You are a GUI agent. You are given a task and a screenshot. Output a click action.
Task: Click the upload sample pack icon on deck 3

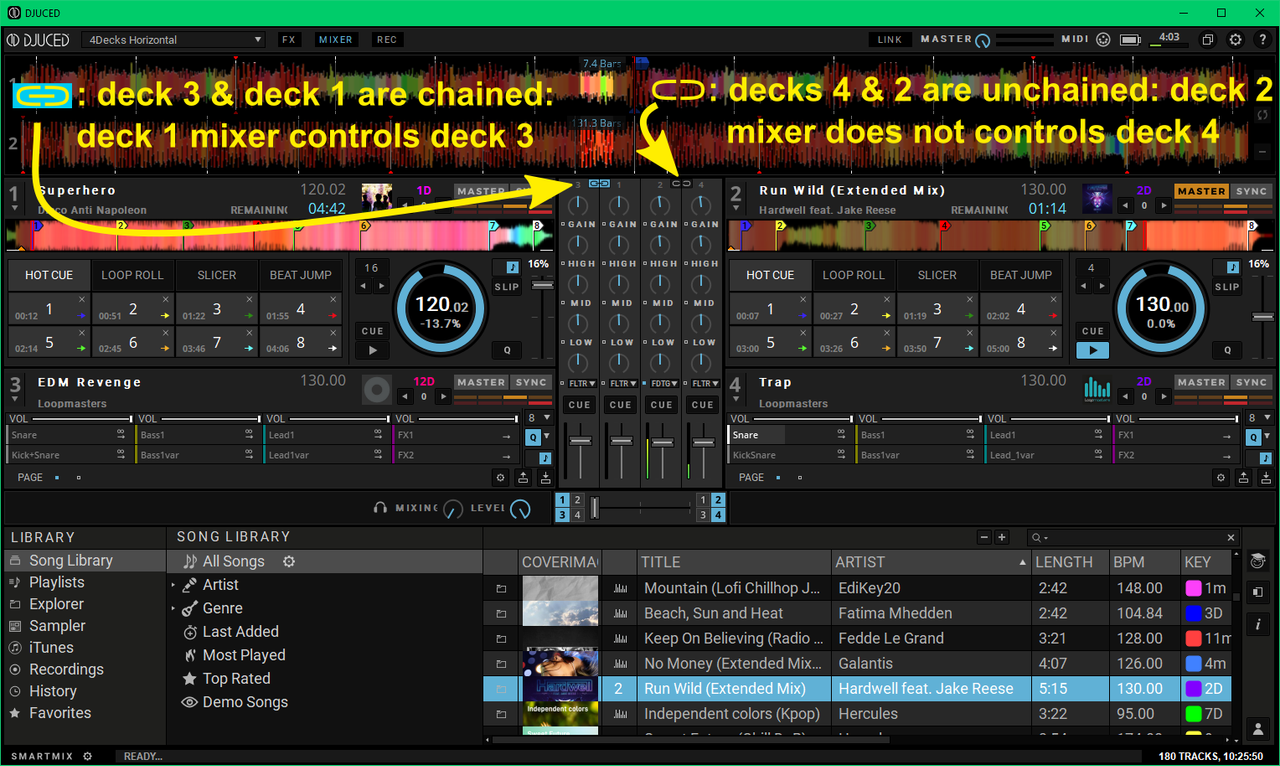tap(523, 478)
